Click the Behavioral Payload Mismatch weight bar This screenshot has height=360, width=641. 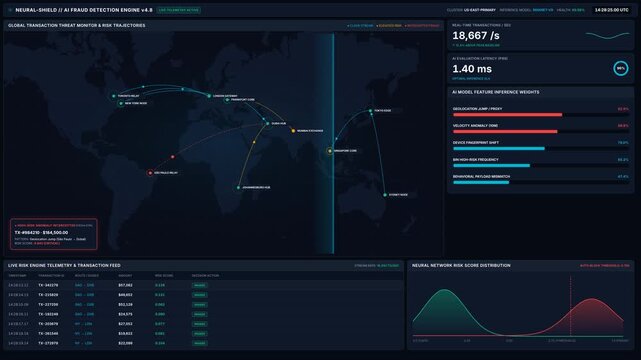pos(540,183)
